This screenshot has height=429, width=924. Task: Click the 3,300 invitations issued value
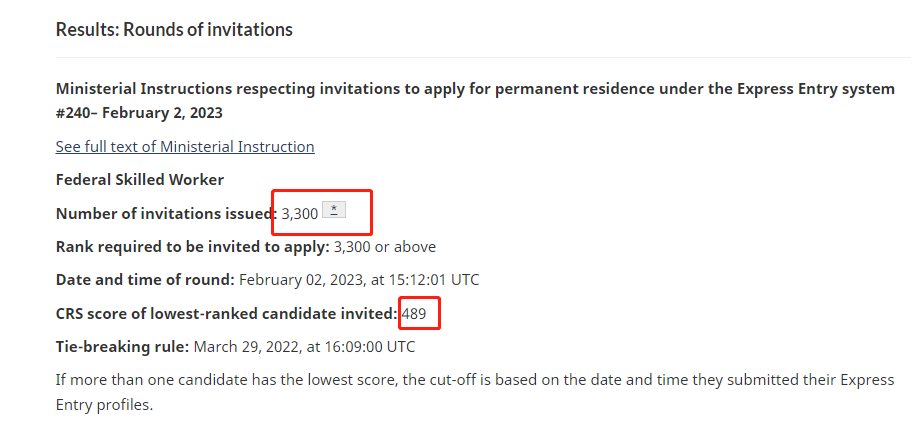300,214
